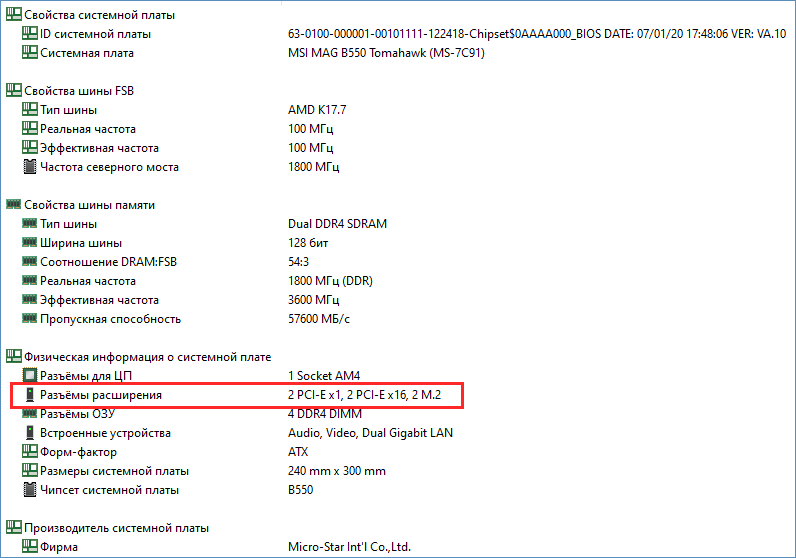The image size is (796, 558).
Task: Click the memory icon at "Свойства шины памяти"
Action: point(14,204)
